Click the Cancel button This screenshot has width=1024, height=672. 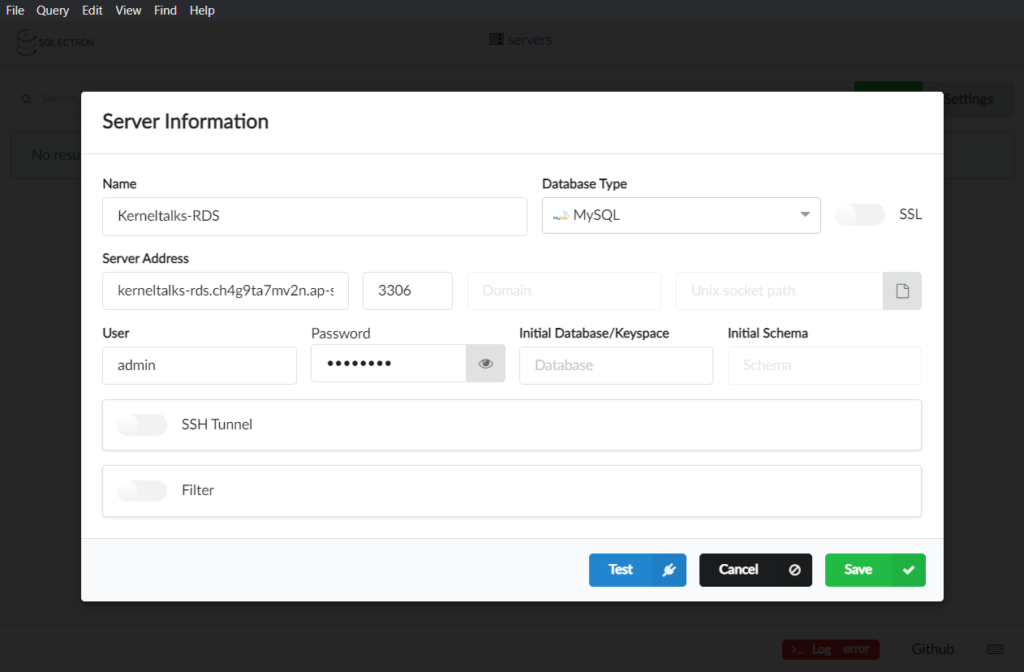[x=756, y=570]
